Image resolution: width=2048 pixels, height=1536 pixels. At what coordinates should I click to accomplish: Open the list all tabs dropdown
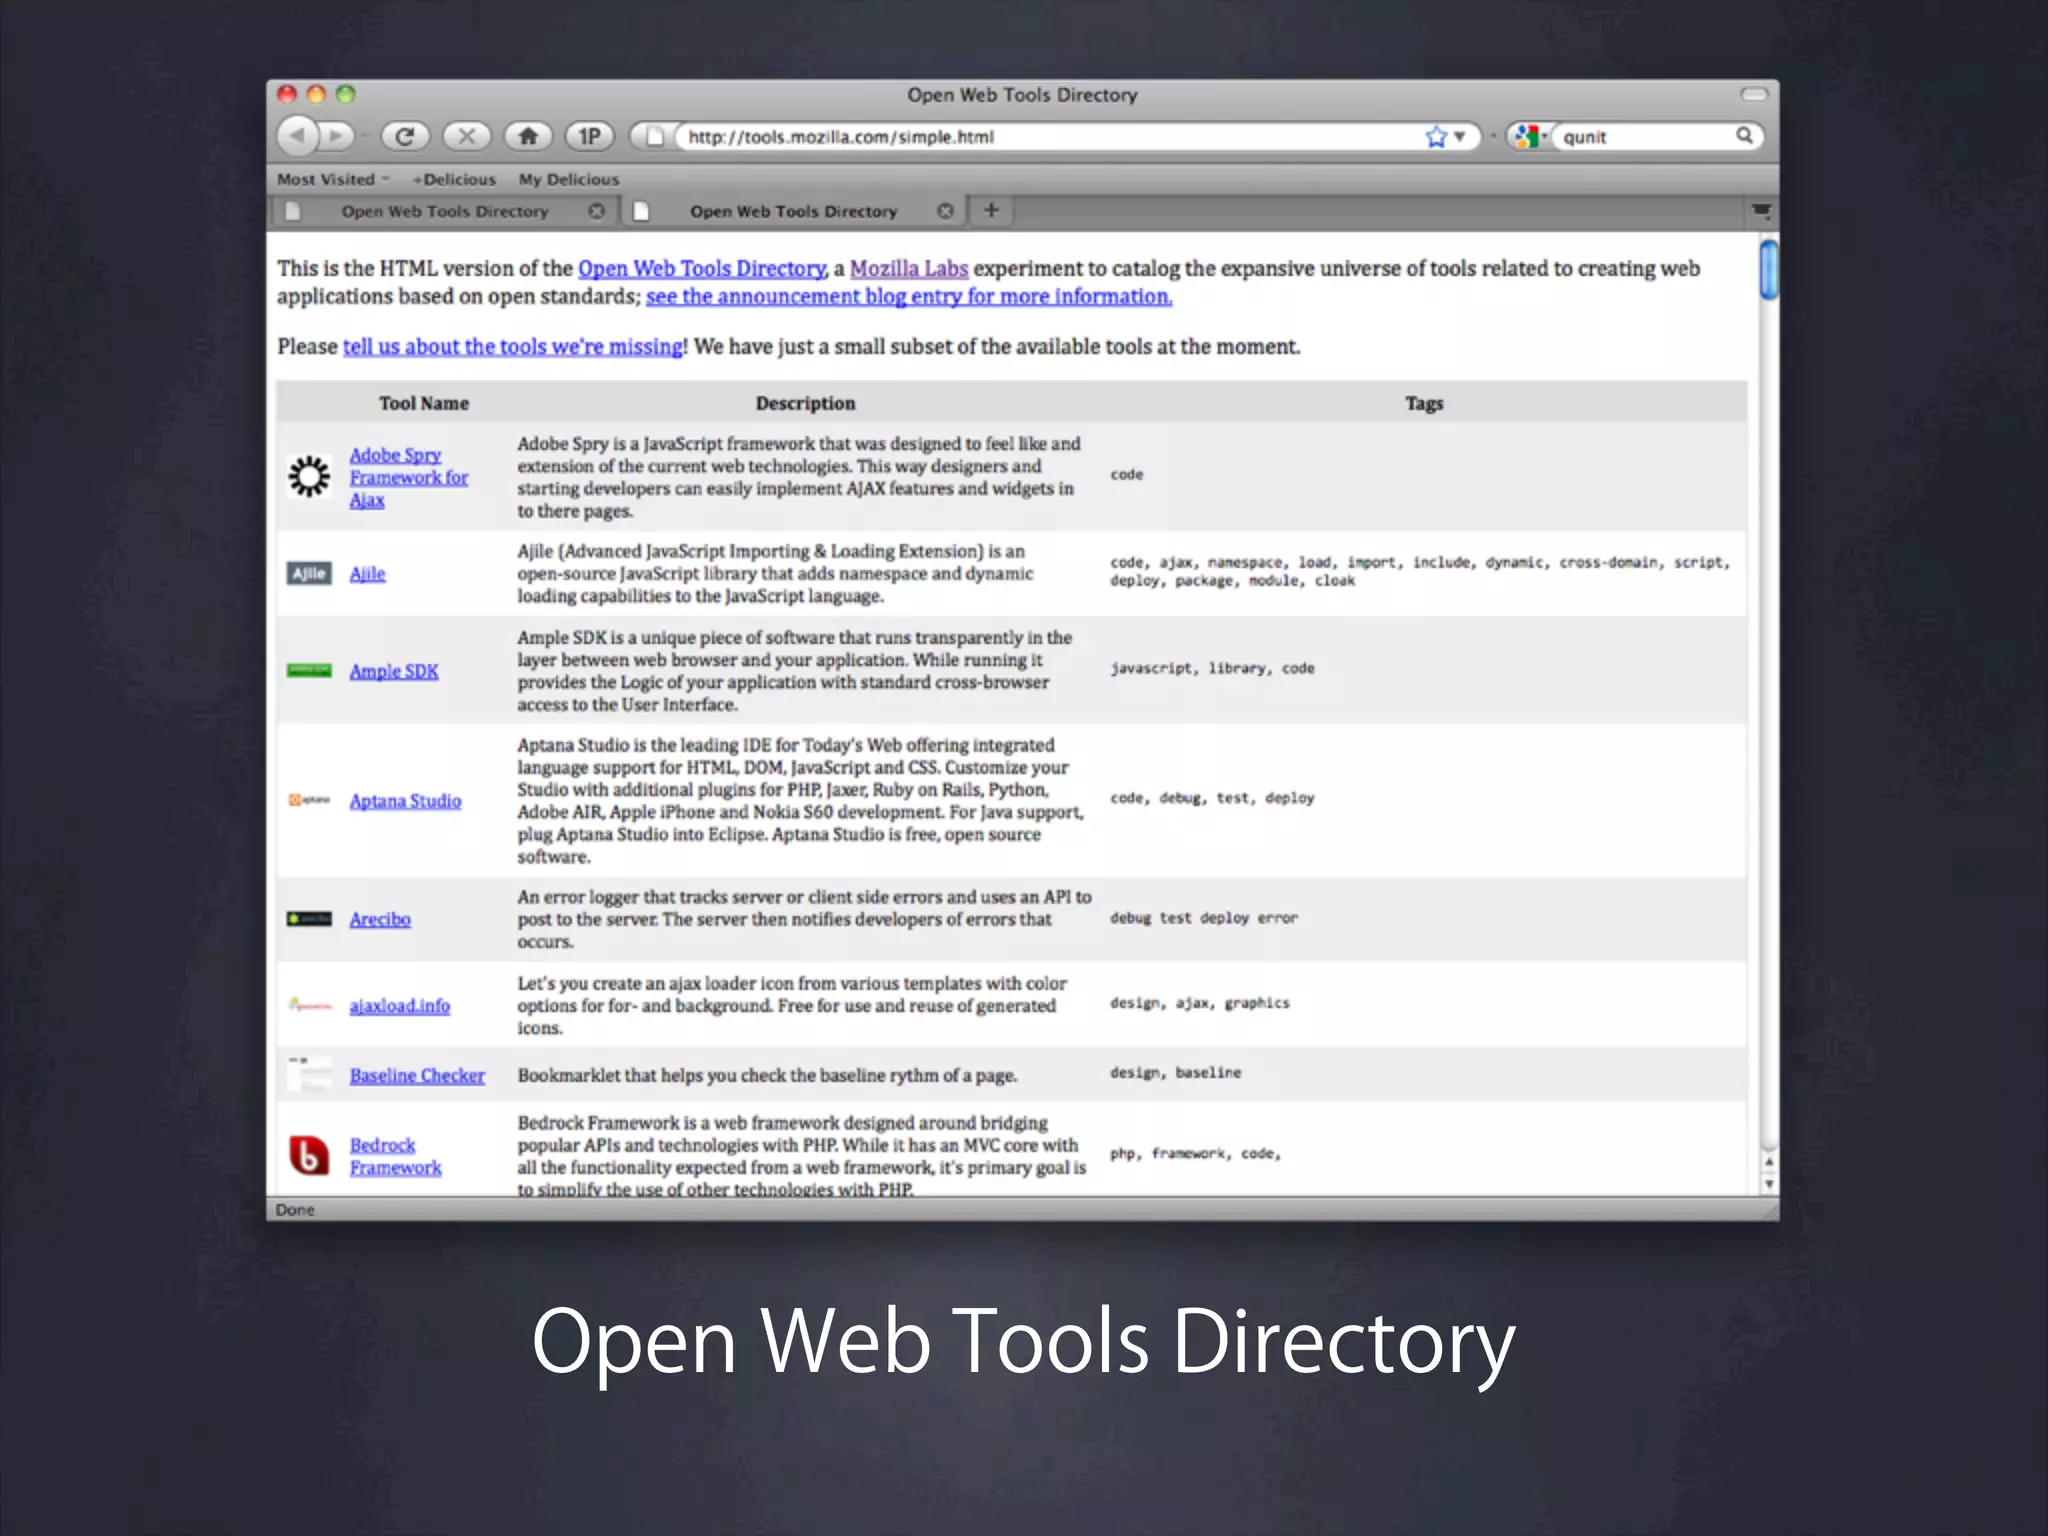click(x=1761, y=211)
